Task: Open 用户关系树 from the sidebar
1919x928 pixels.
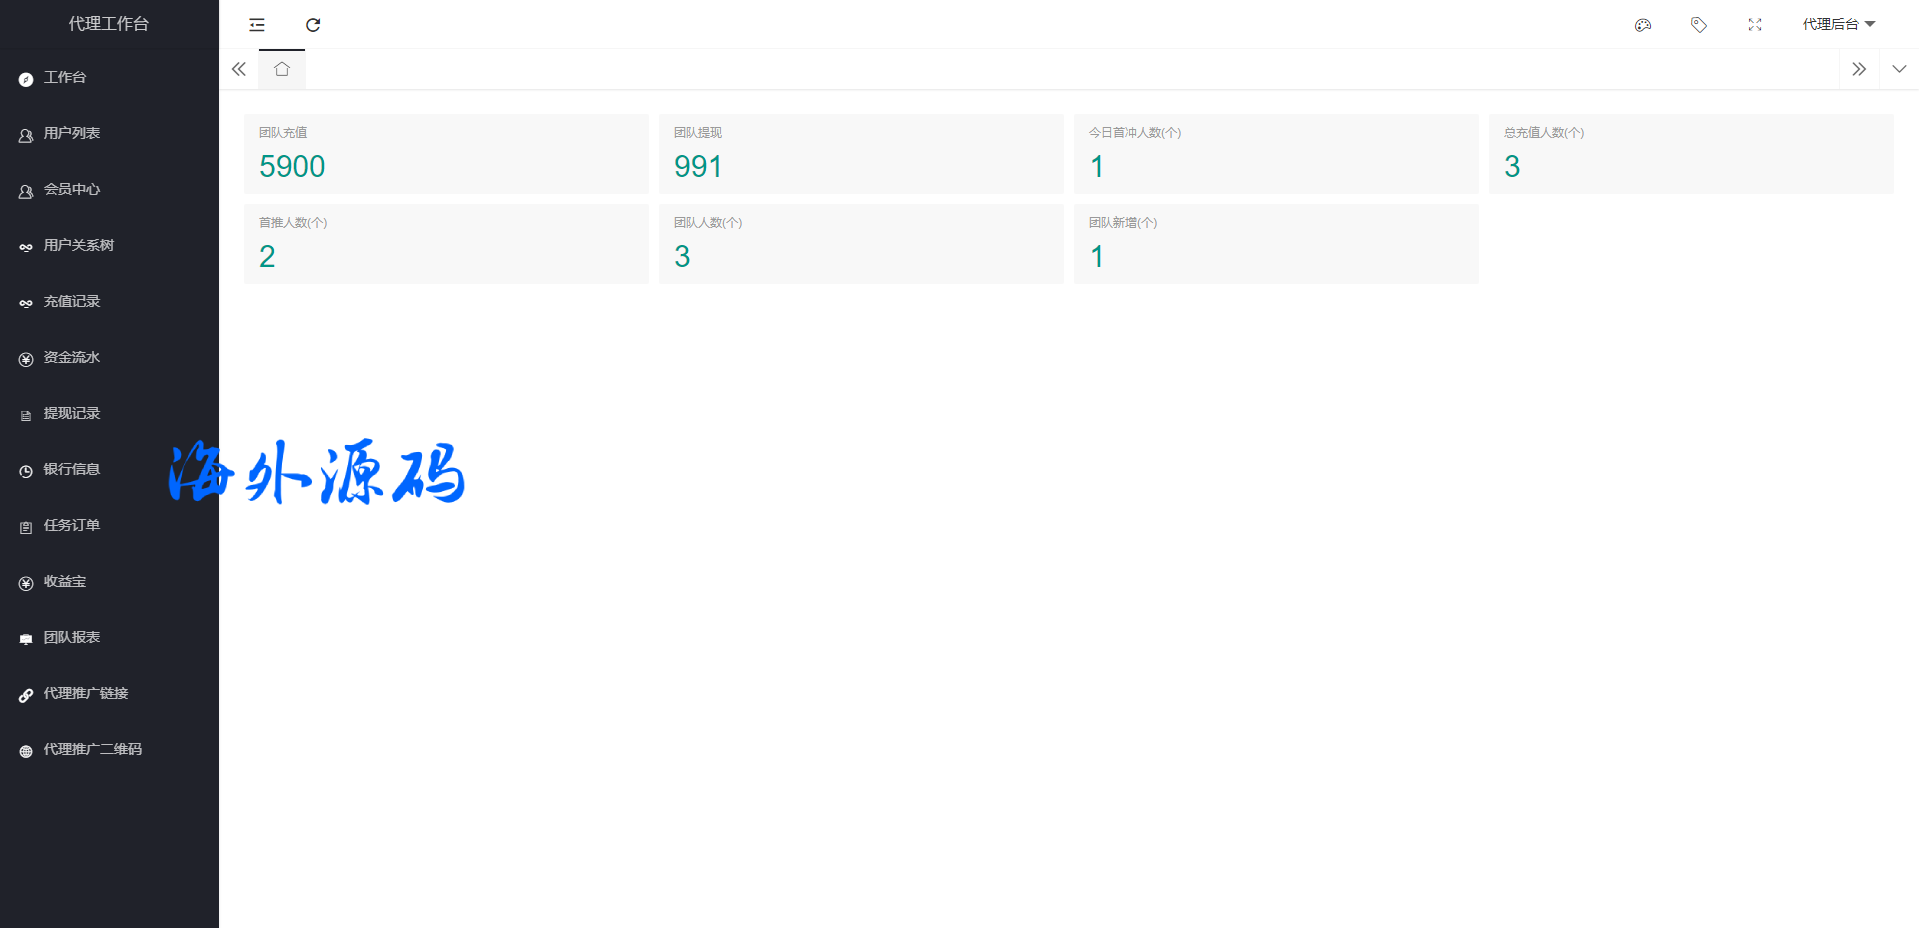Action: (x=78, y=246)
